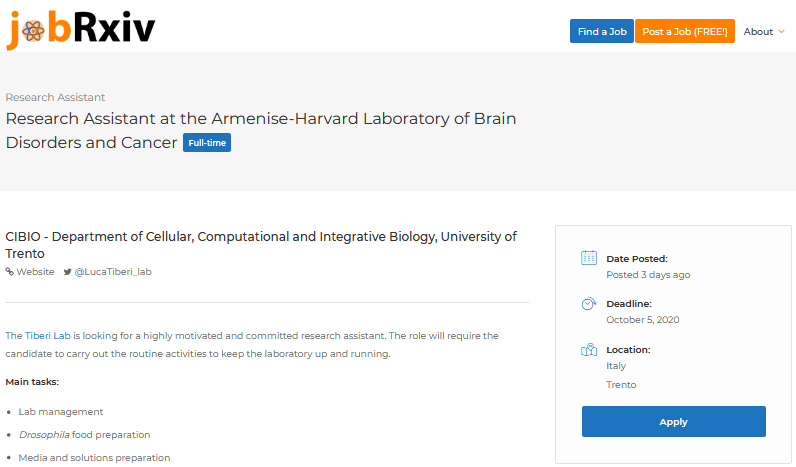Click the 'Italy' location text
Viewport: 796px width, 467px height.
pos(616,366)
